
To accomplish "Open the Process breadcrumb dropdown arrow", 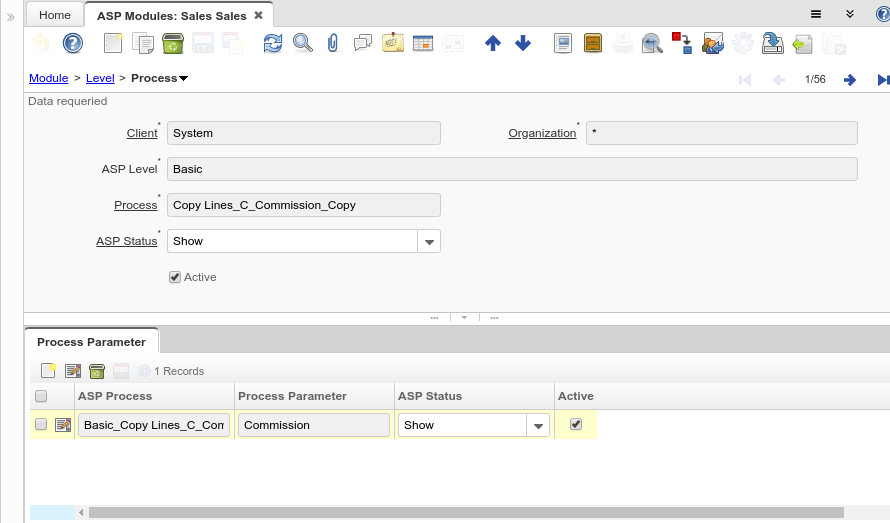I will coord(184,78).
